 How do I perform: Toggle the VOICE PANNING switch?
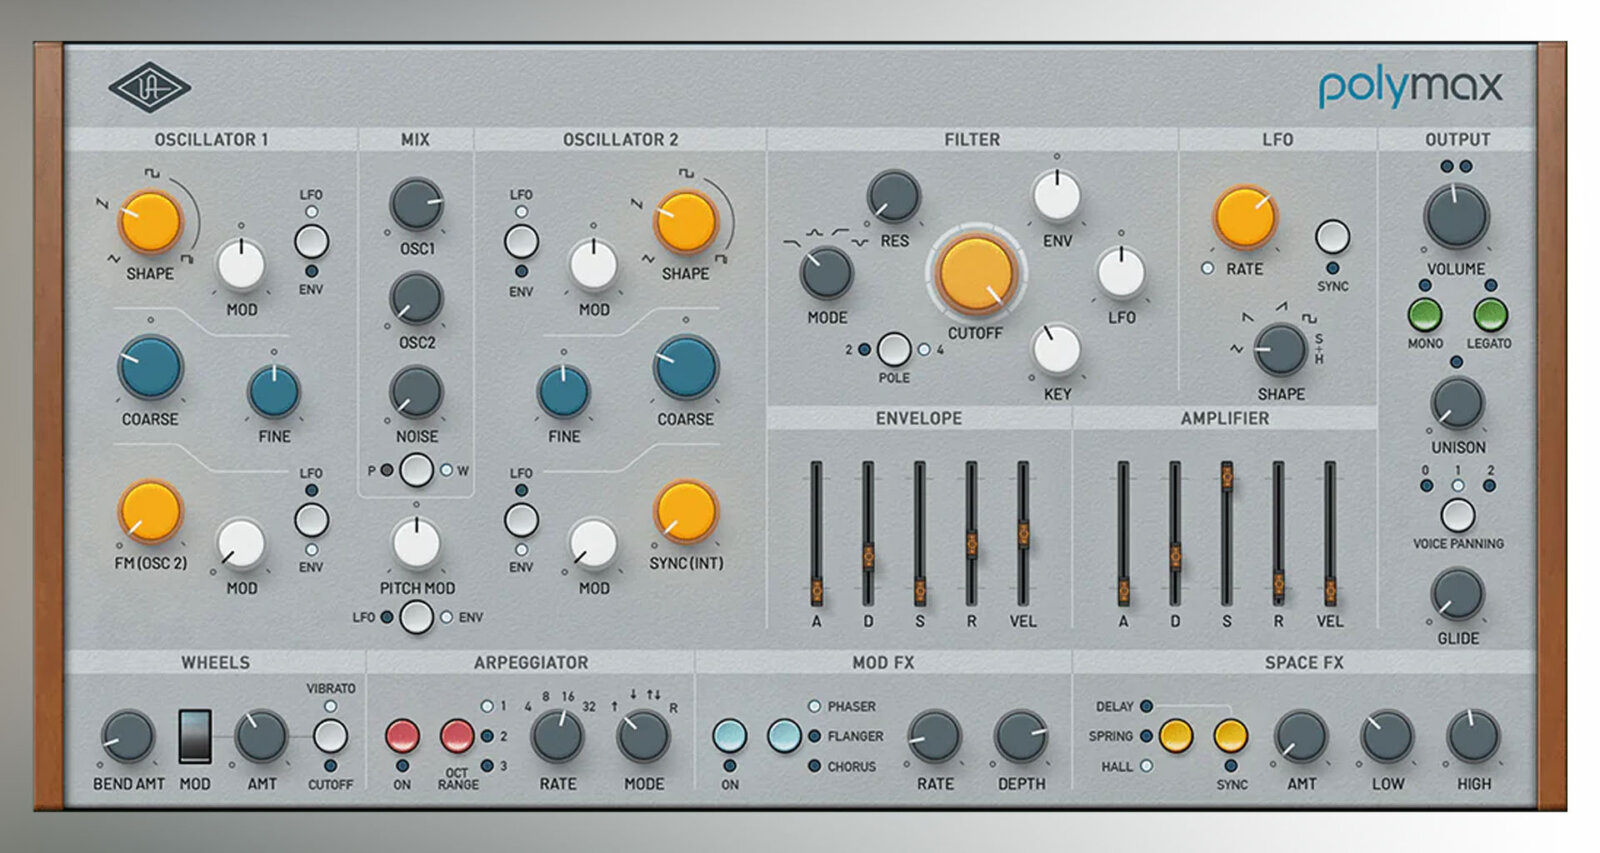pyautogui.click(x=1457, y=515)
